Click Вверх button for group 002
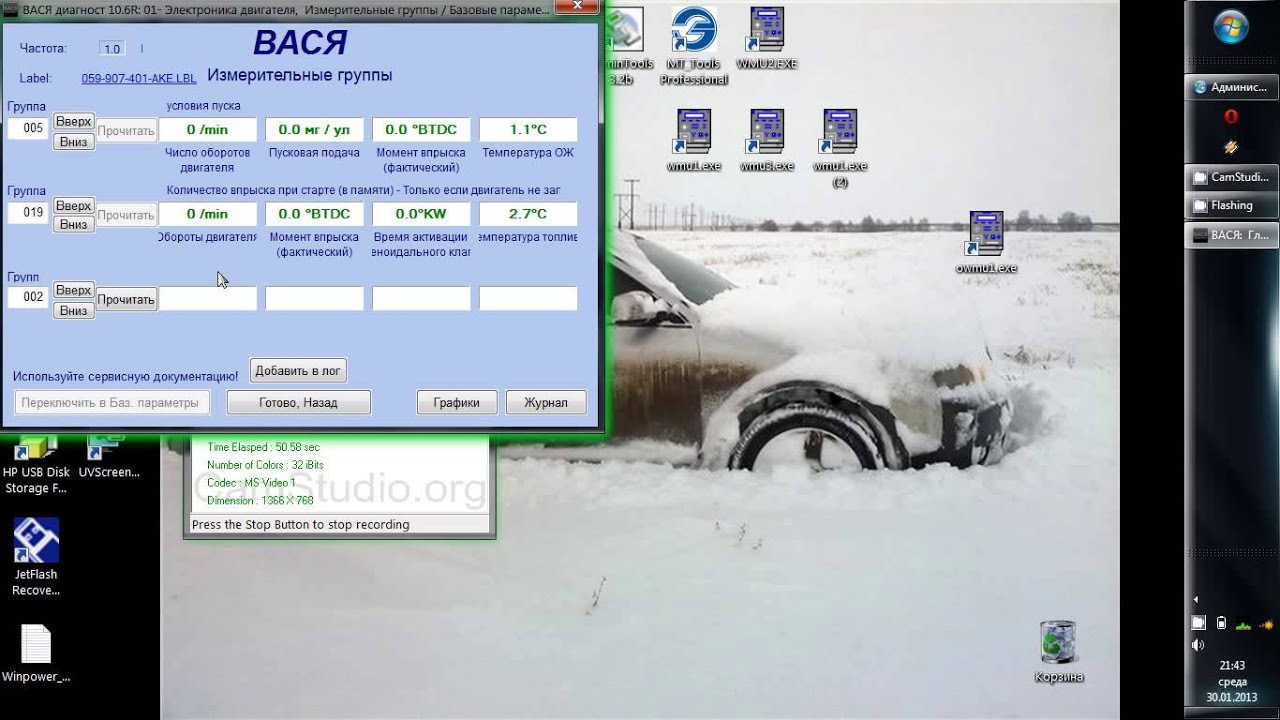 (74, 290)
